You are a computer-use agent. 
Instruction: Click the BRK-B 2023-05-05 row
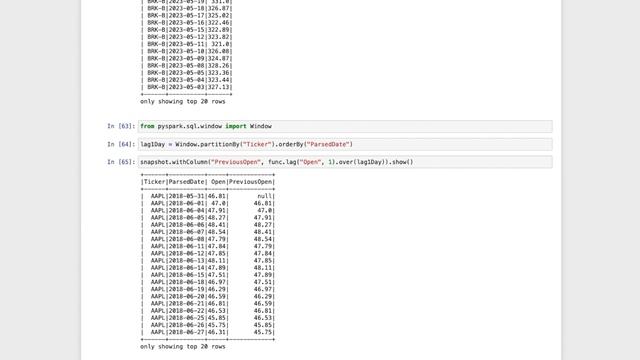187,73
